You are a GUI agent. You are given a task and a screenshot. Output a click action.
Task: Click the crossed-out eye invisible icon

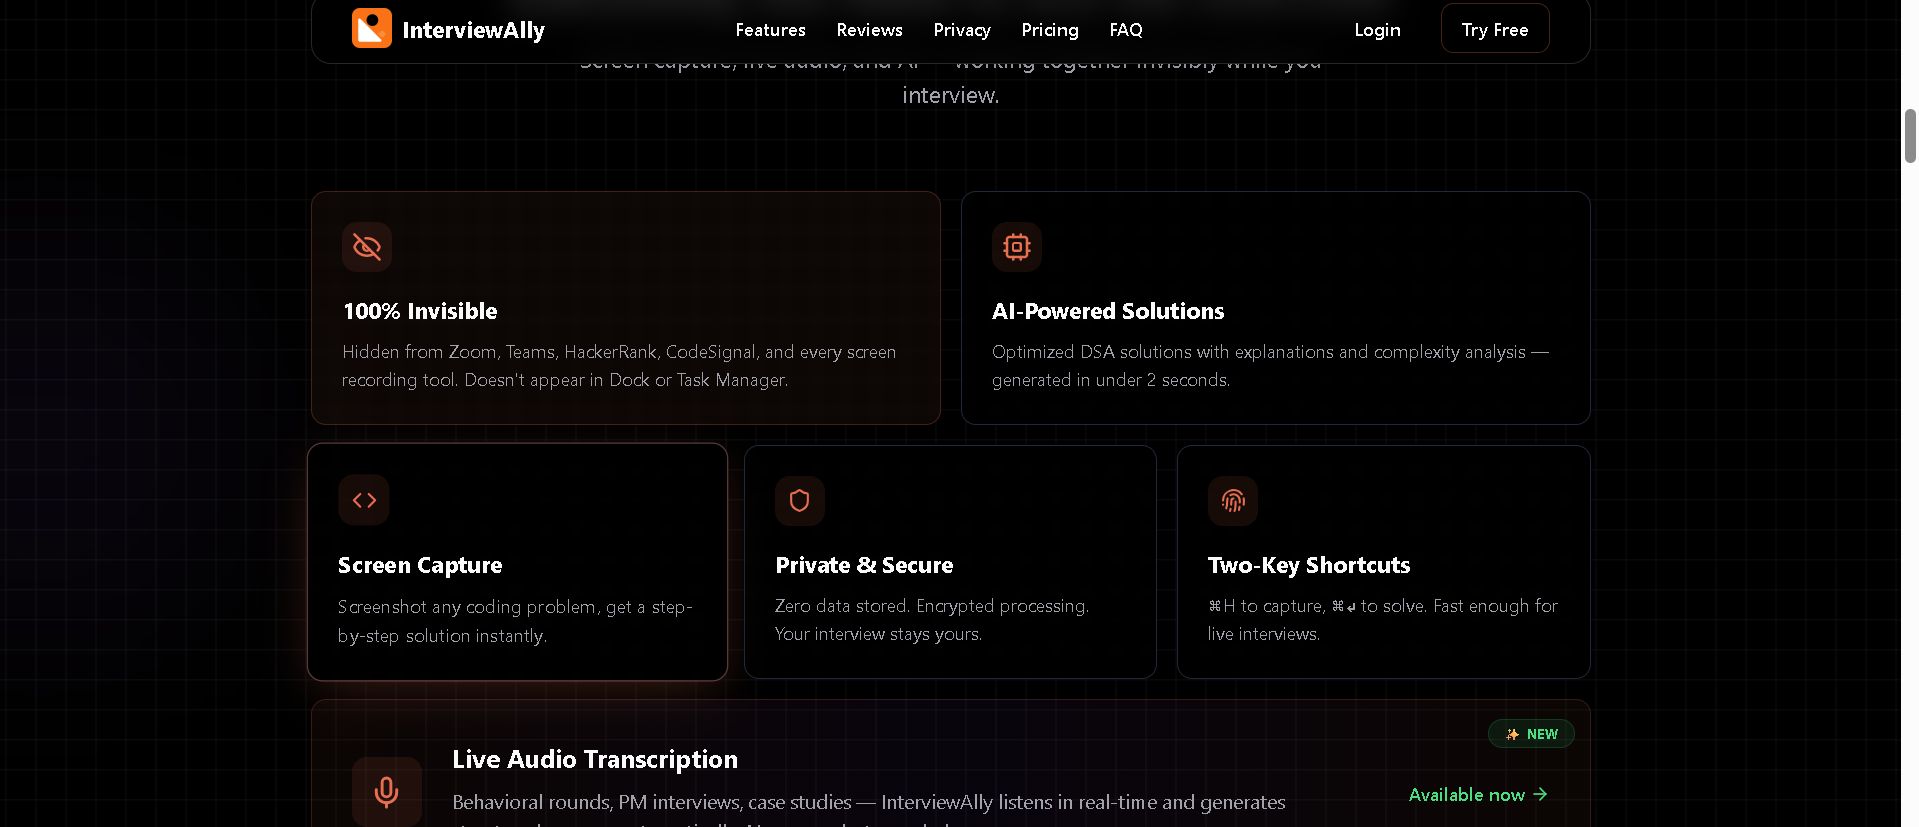tap(367, 247)
